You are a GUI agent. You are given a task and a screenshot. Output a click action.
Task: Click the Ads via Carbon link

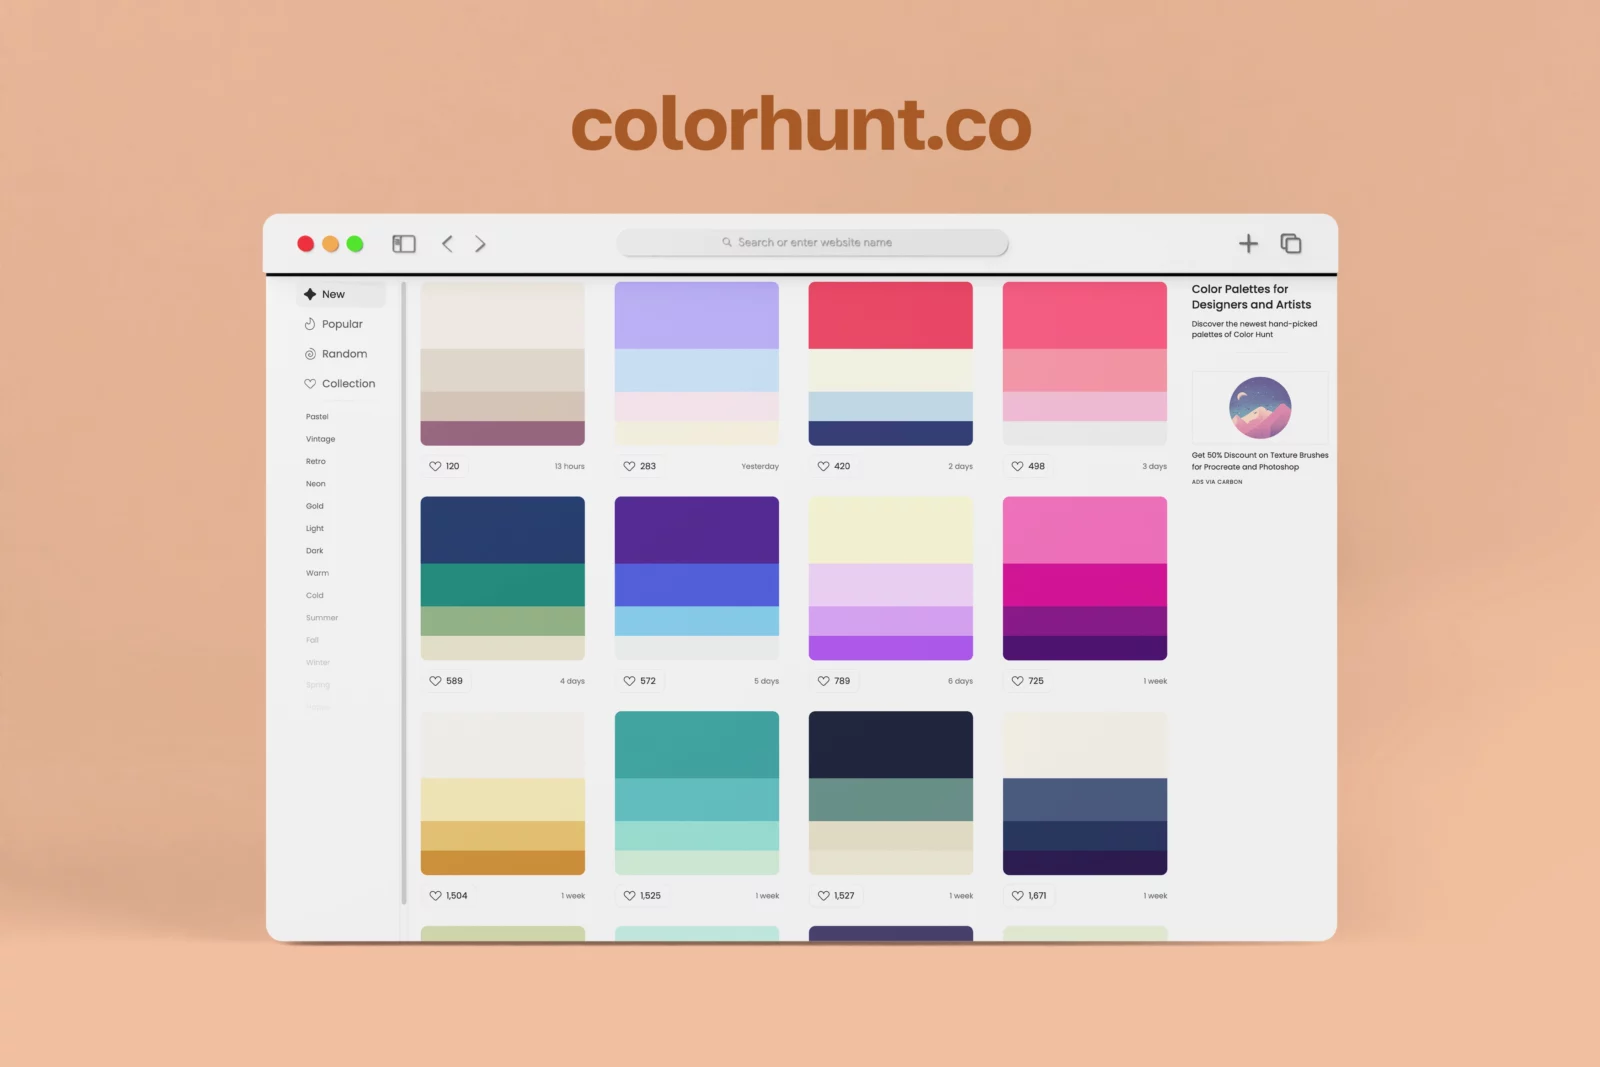(1217, 482)
